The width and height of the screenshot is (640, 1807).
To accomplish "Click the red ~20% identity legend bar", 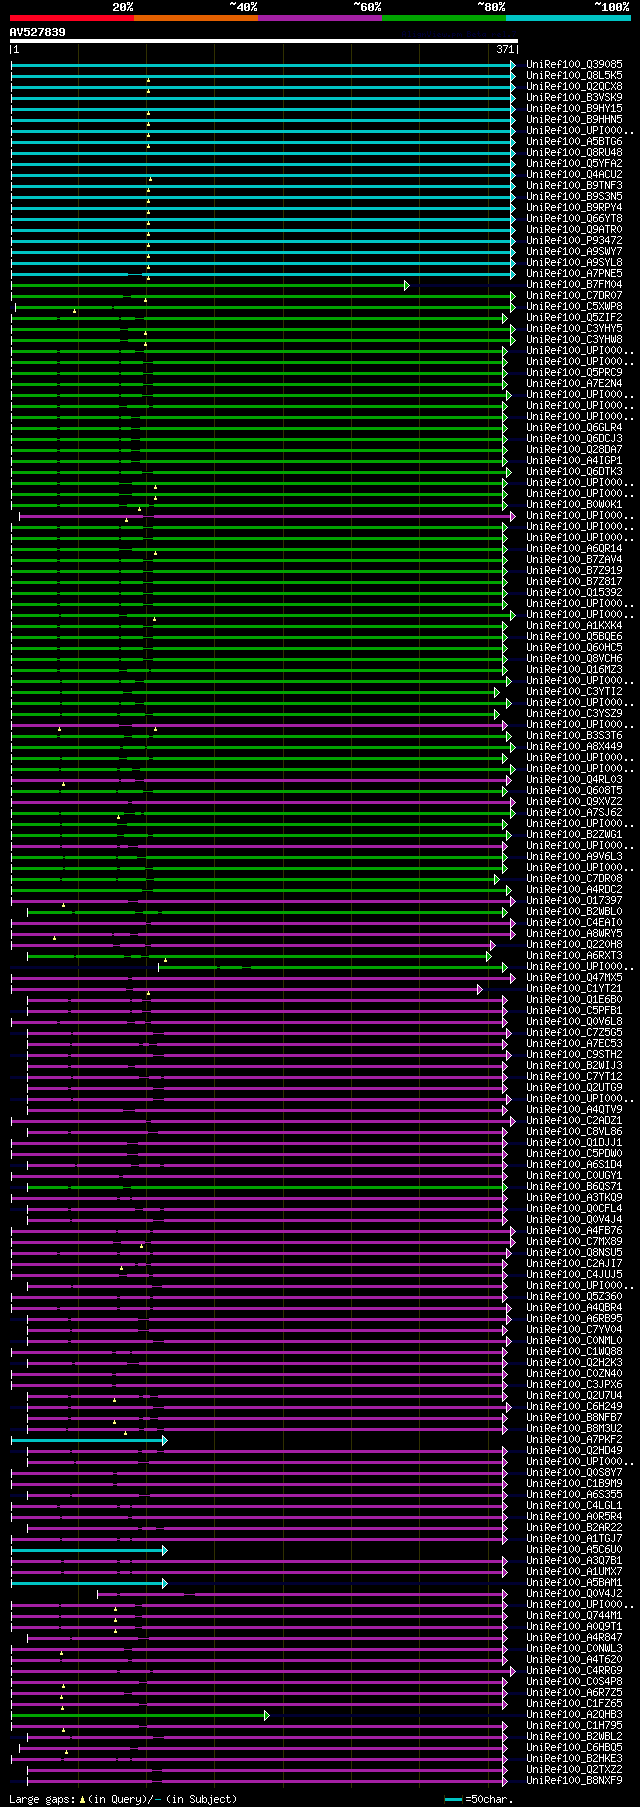I will click(x=72, y=17).
